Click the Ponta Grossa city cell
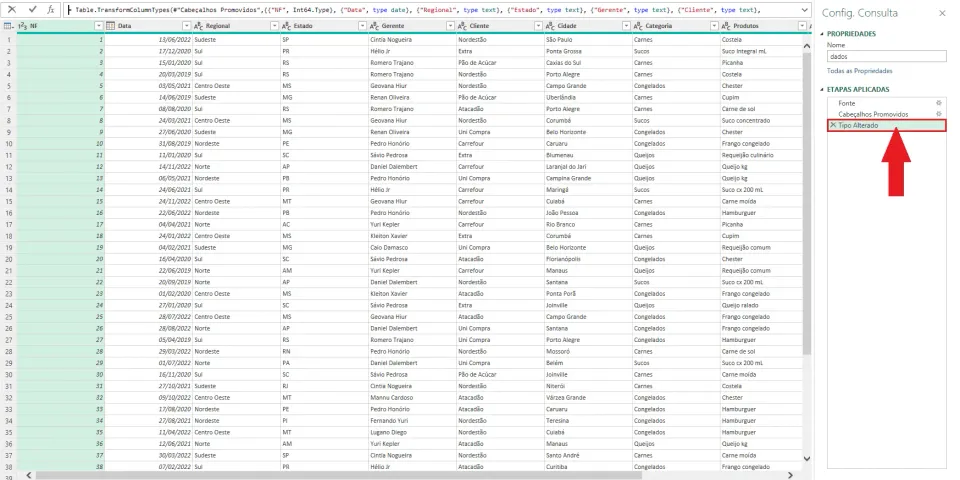 588,51
